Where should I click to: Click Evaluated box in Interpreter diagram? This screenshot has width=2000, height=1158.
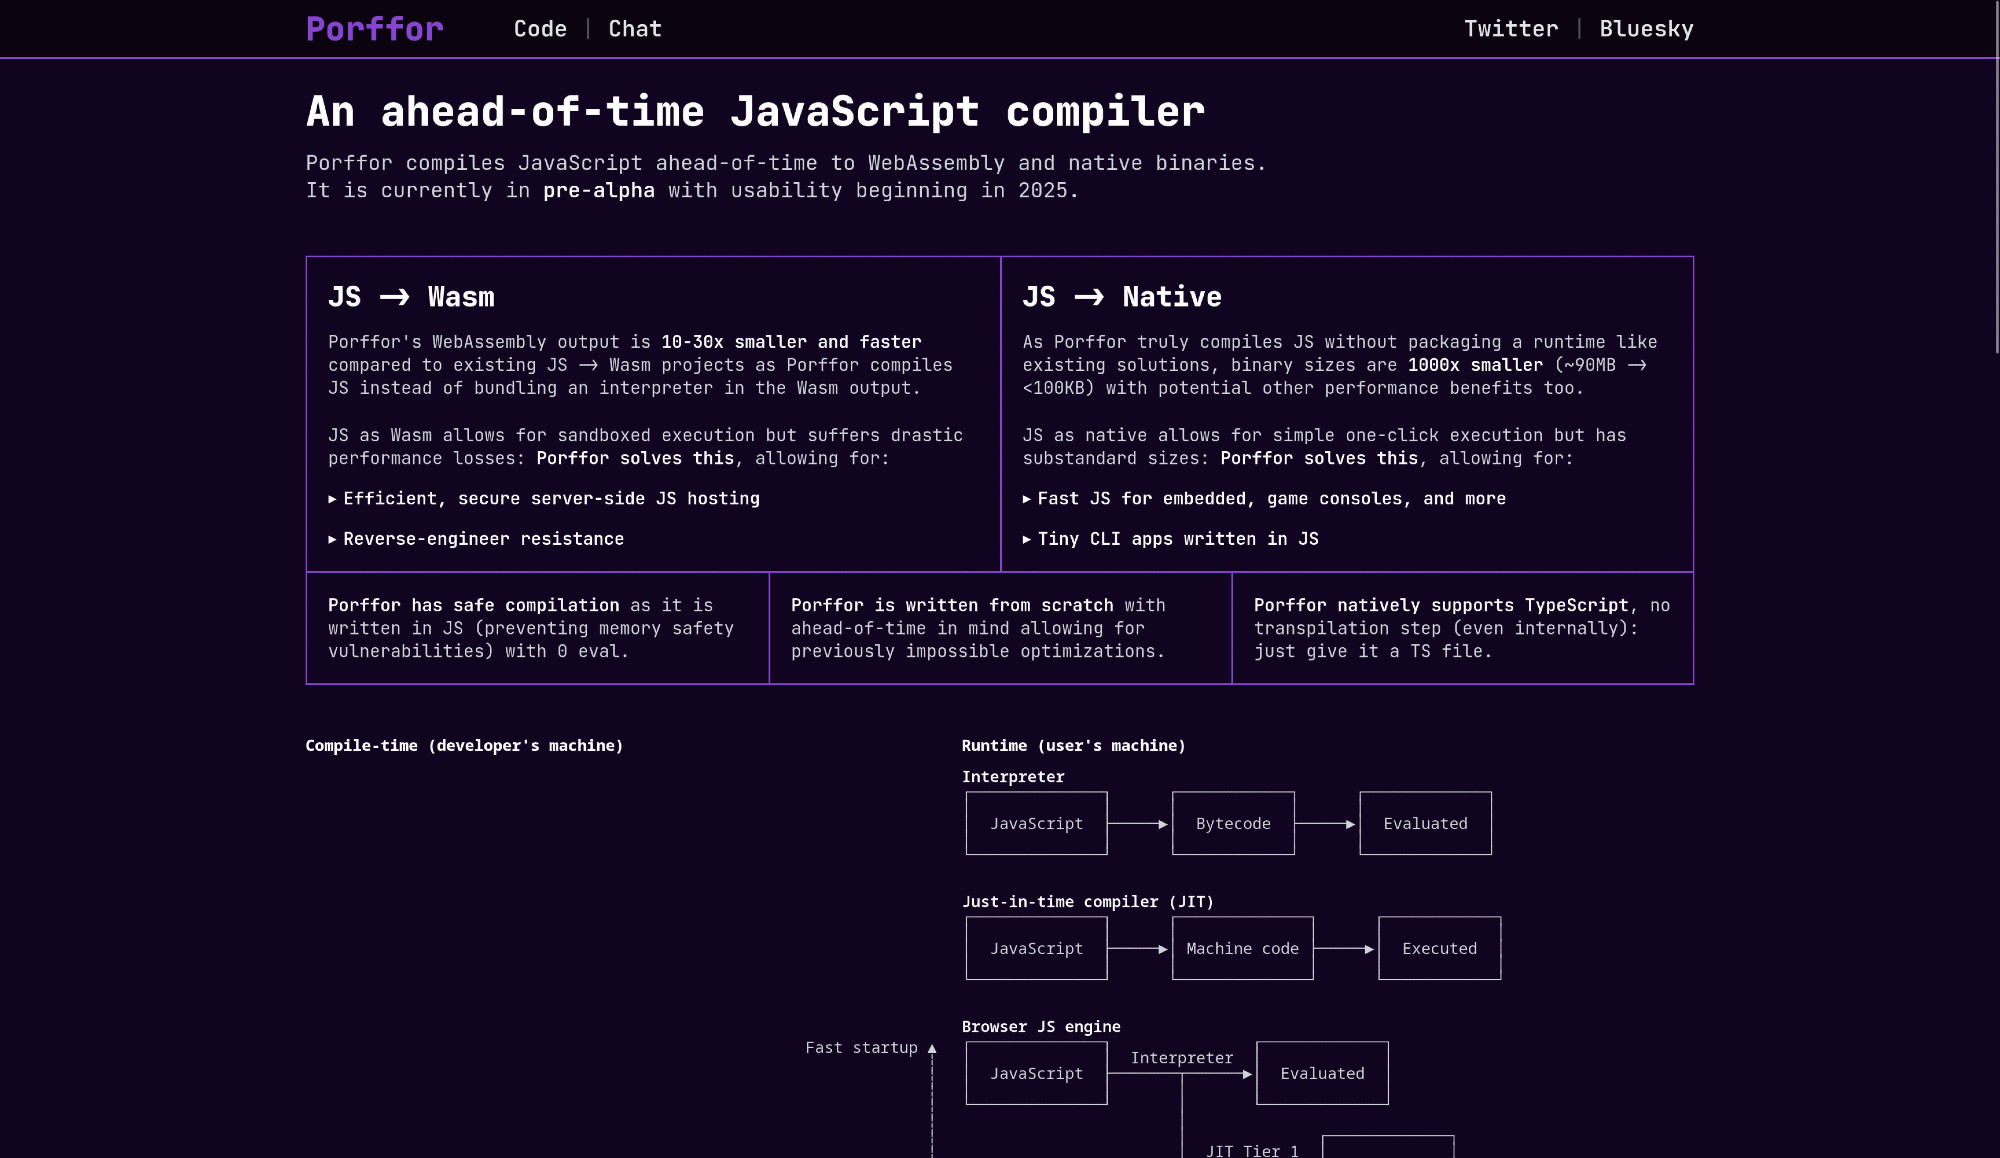(1425, 823)
